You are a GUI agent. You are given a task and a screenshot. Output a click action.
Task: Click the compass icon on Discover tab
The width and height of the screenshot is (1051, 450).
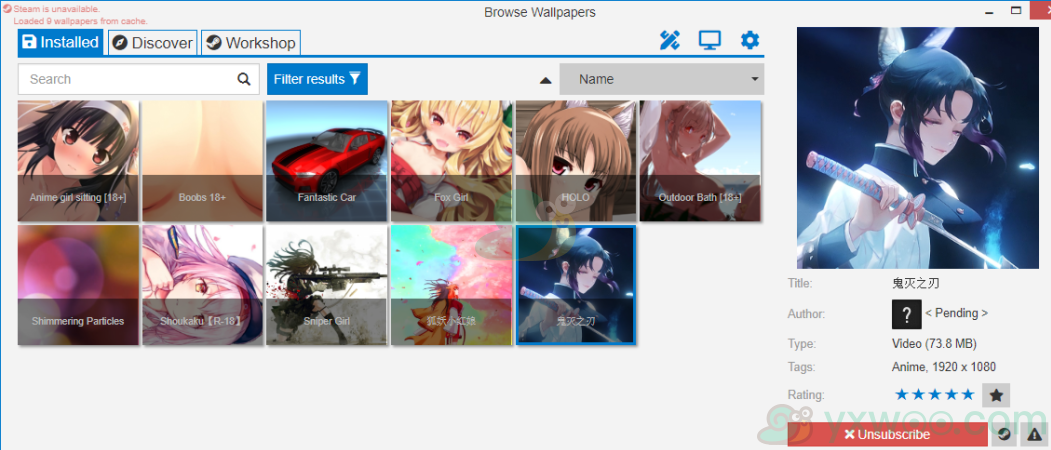click(120, 43)
